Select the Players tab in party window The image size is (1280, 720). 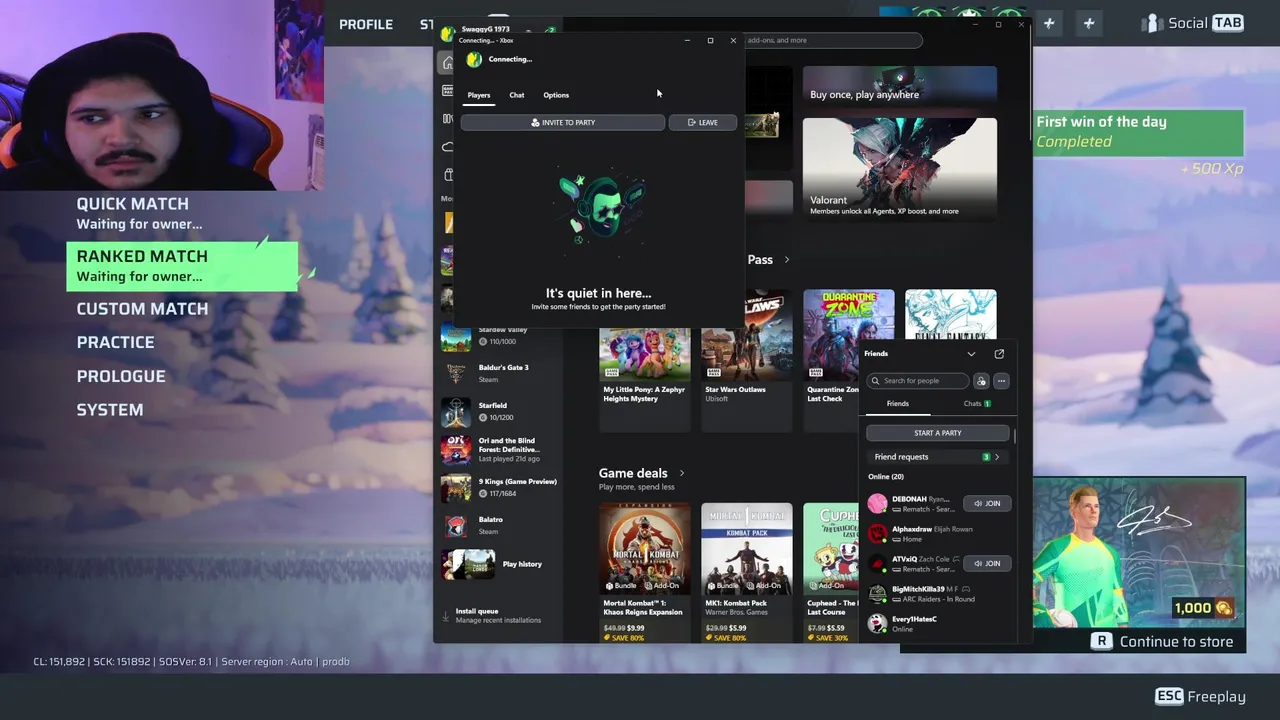click(479, 95)
